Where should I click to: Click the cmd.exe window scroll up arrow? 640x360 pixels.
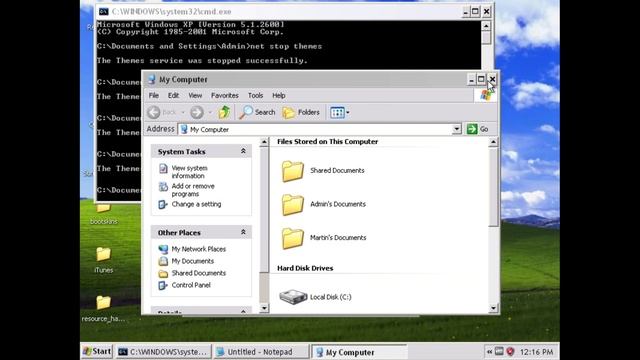(486, 26)
